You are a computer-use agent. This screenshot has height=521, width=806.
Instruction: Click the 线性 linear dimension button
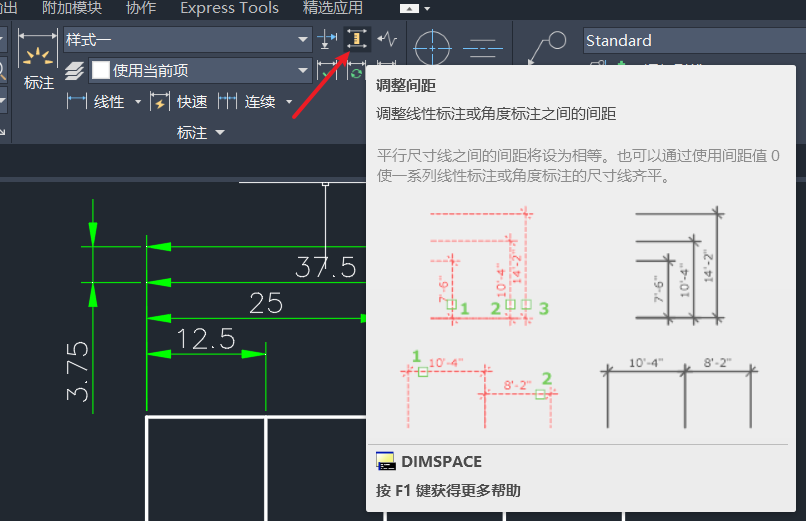(x=96, y=102)
